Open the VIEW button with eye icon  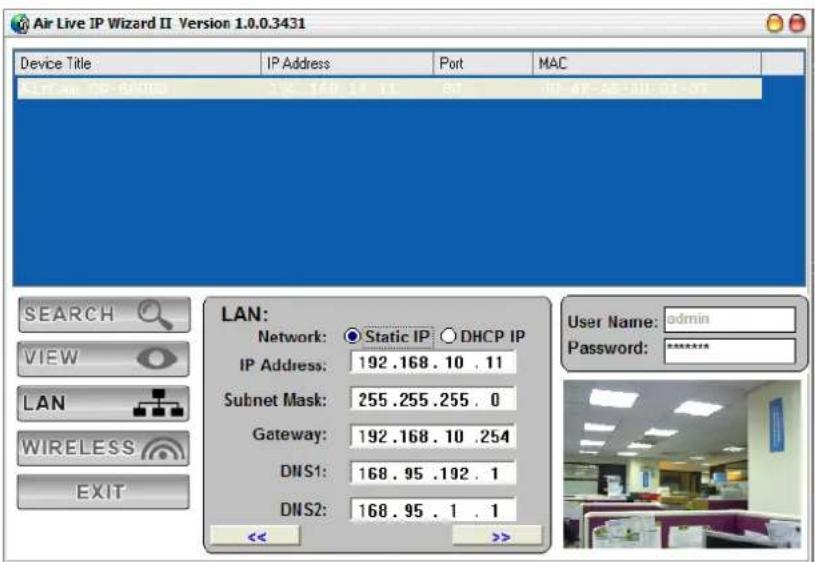coord(103,359)
